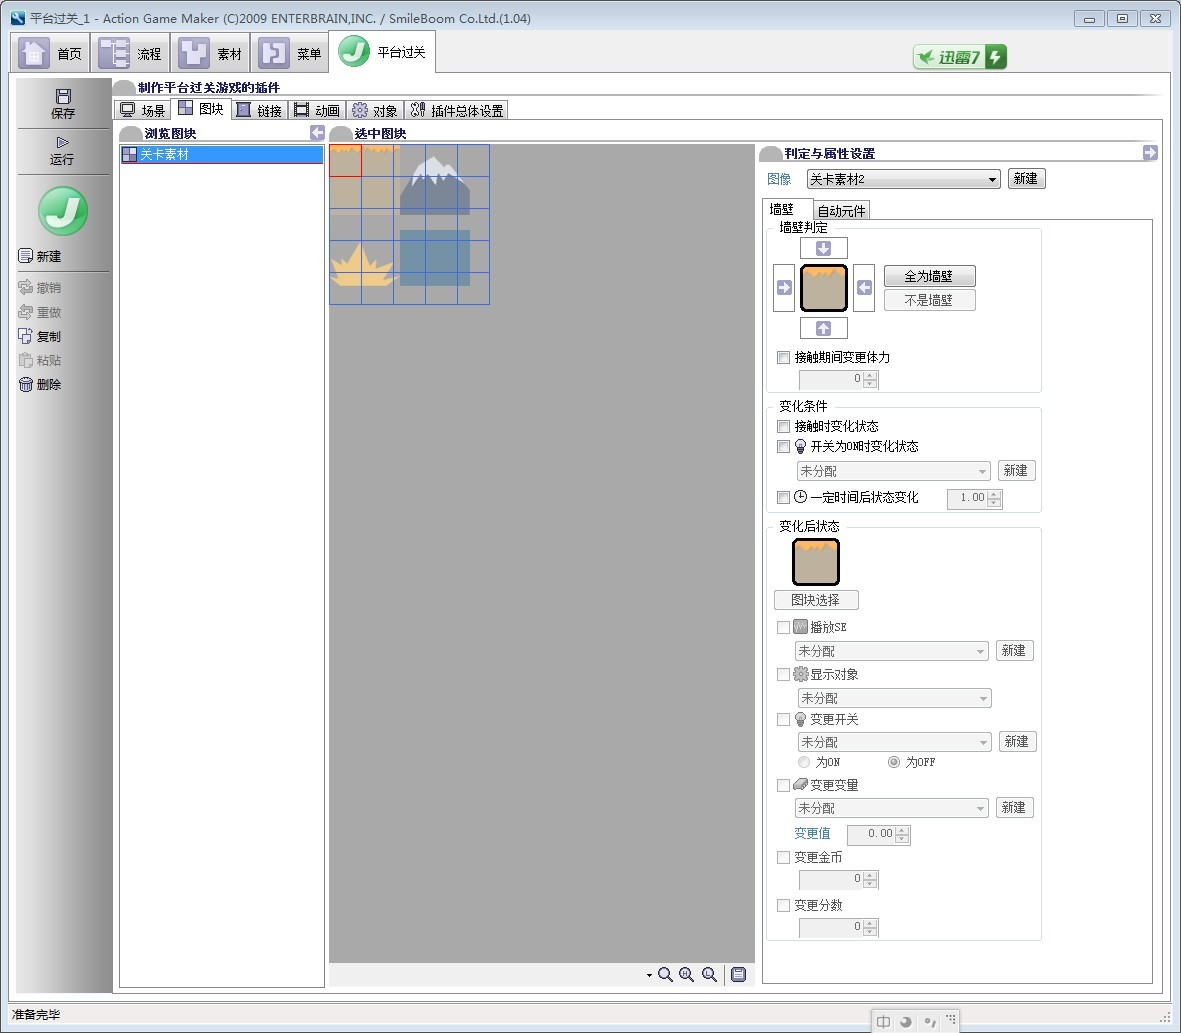Go to the 素材 main tab
Screen dimensions: 1181x1033
(x=211, y=53)
